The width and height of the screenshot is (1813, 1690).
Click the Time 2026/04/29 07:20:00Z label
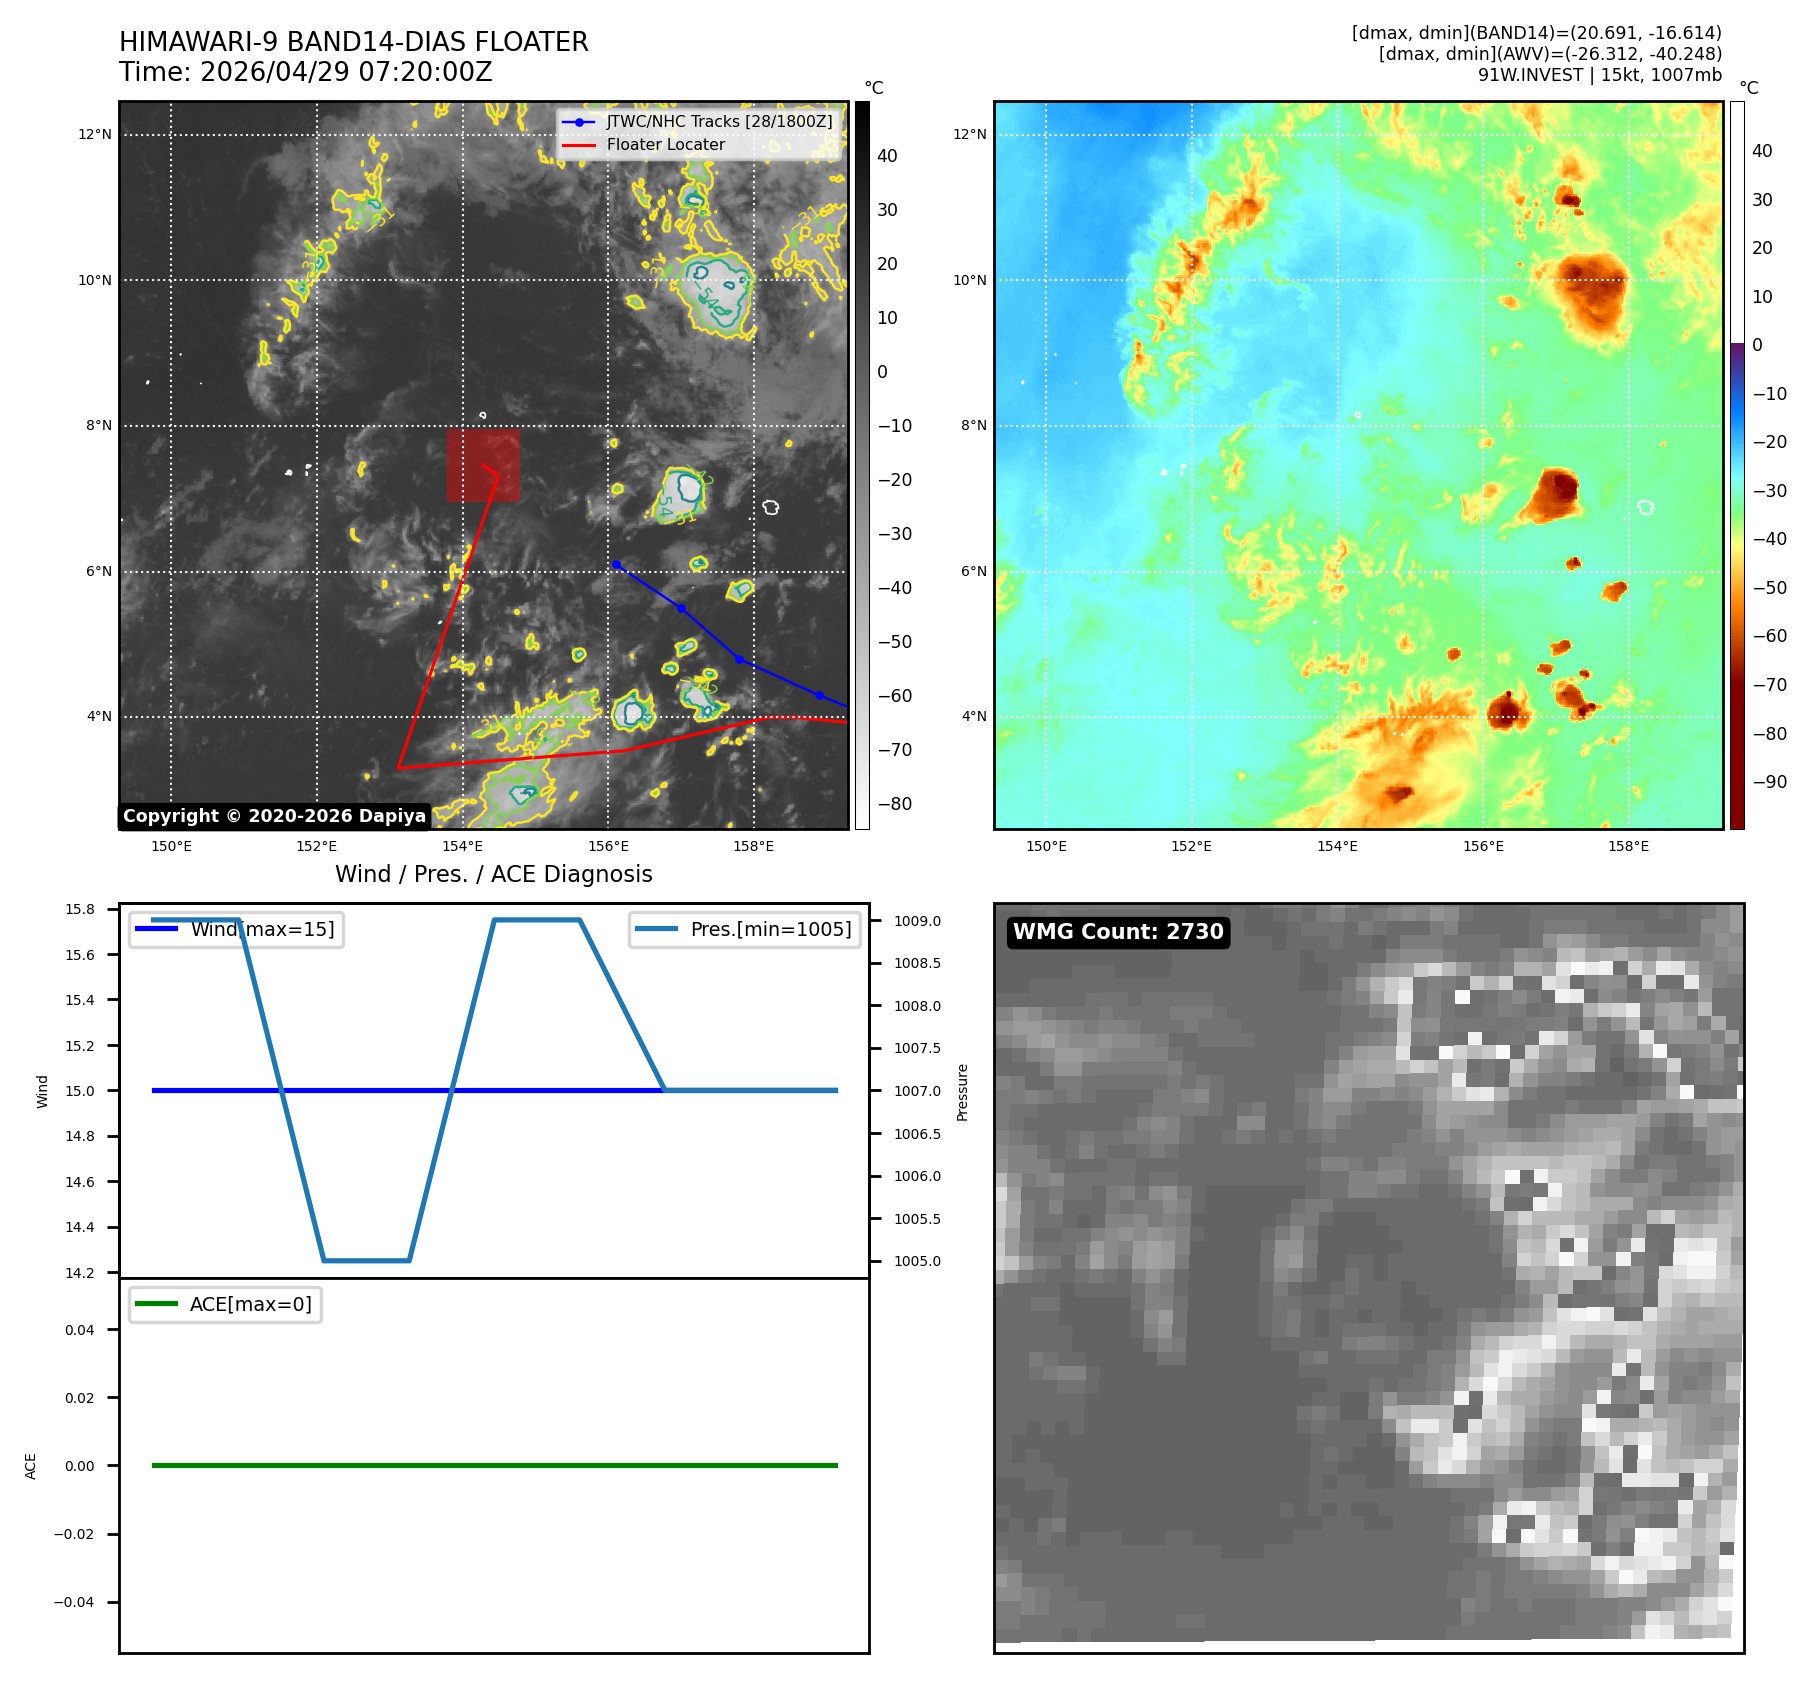coord(306,72)
